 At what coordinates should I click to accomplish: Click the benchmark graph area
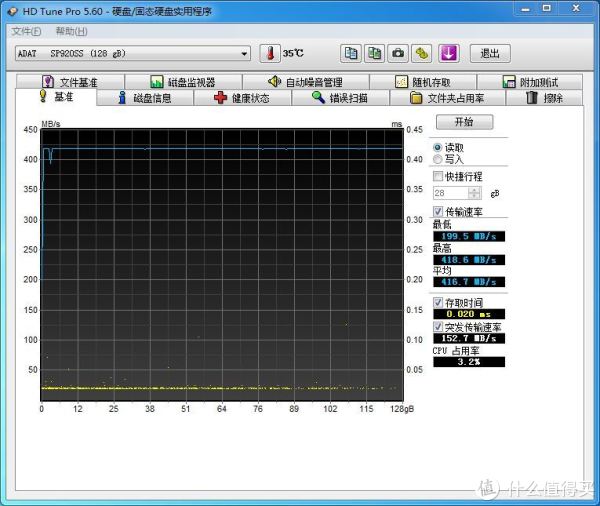pos(222,264)
